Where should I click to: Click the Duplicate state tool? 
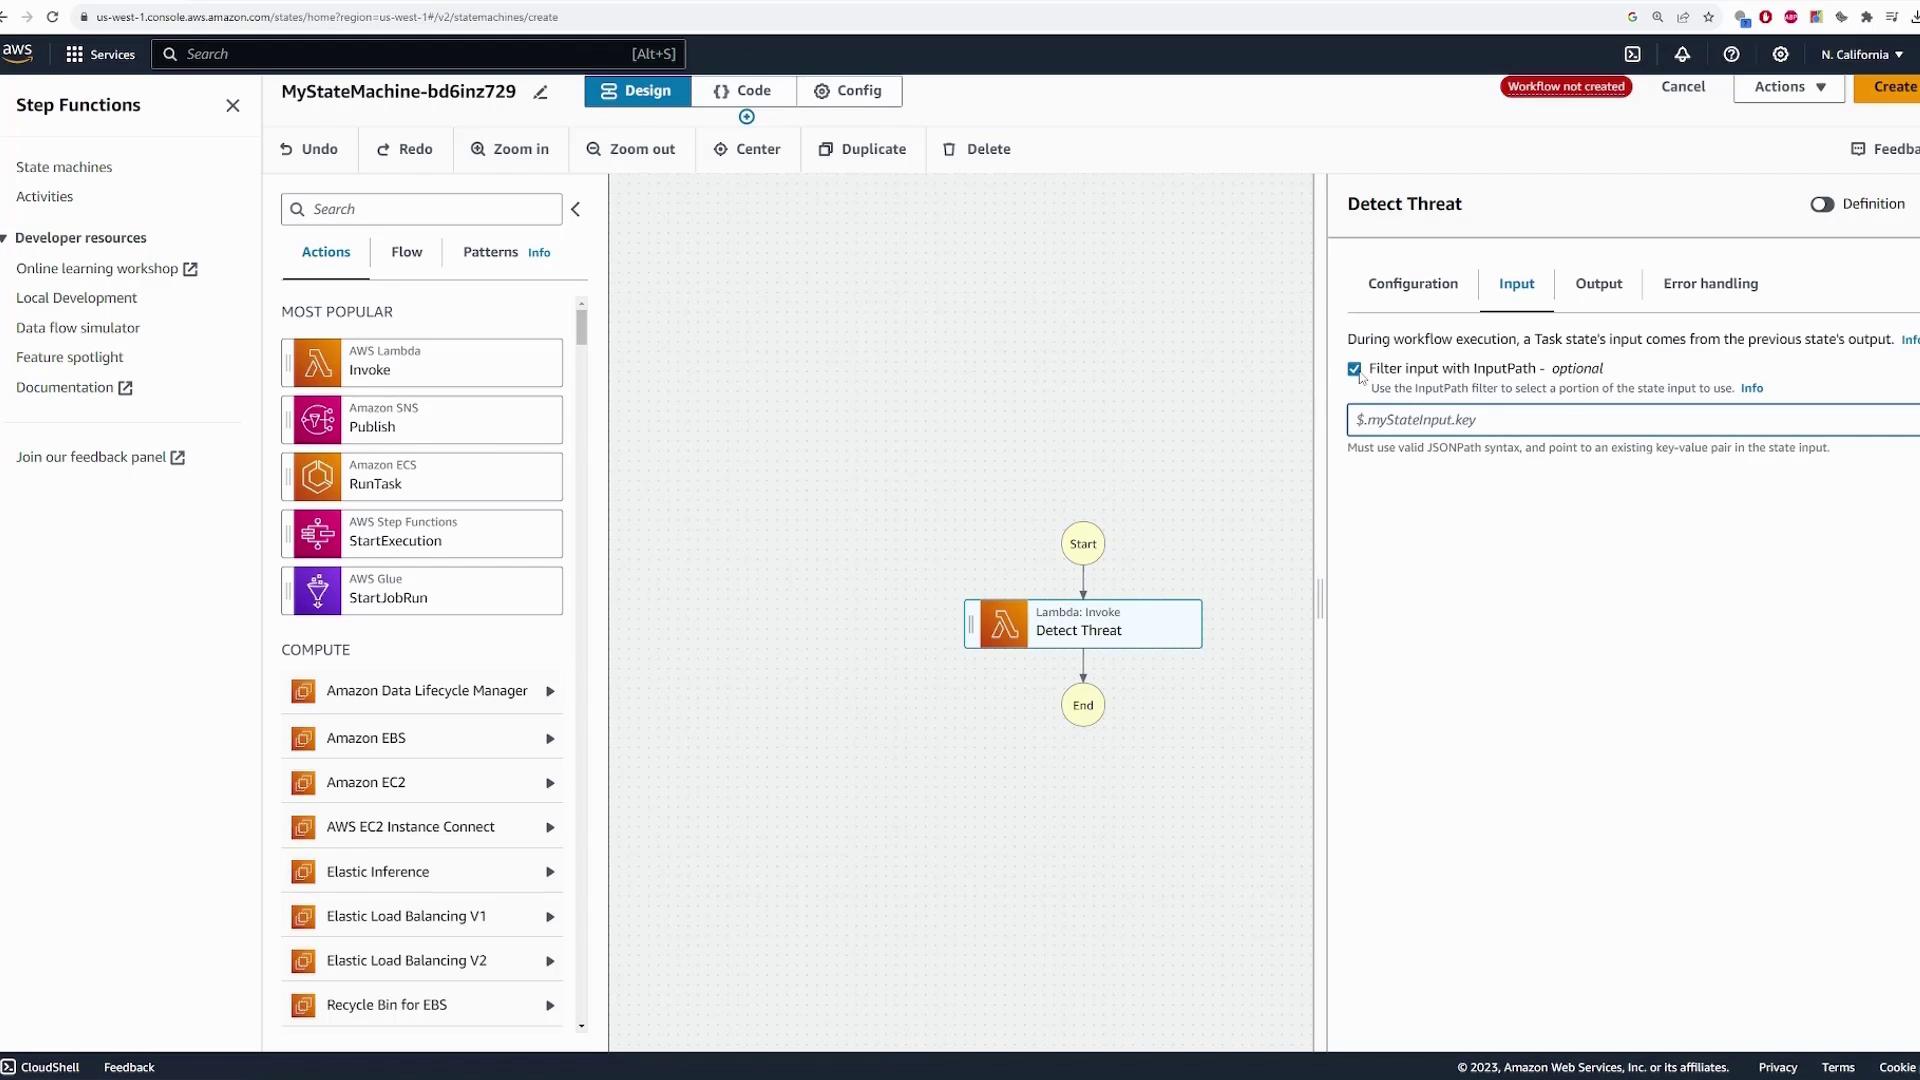[862, 149]
